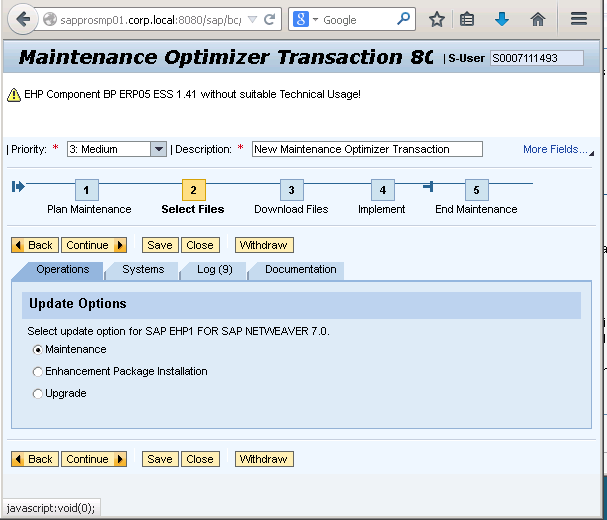This screenshot has height=520, width=607.
Task: Click the roadmap start arrow icon
Action: [x=18, y=187]
